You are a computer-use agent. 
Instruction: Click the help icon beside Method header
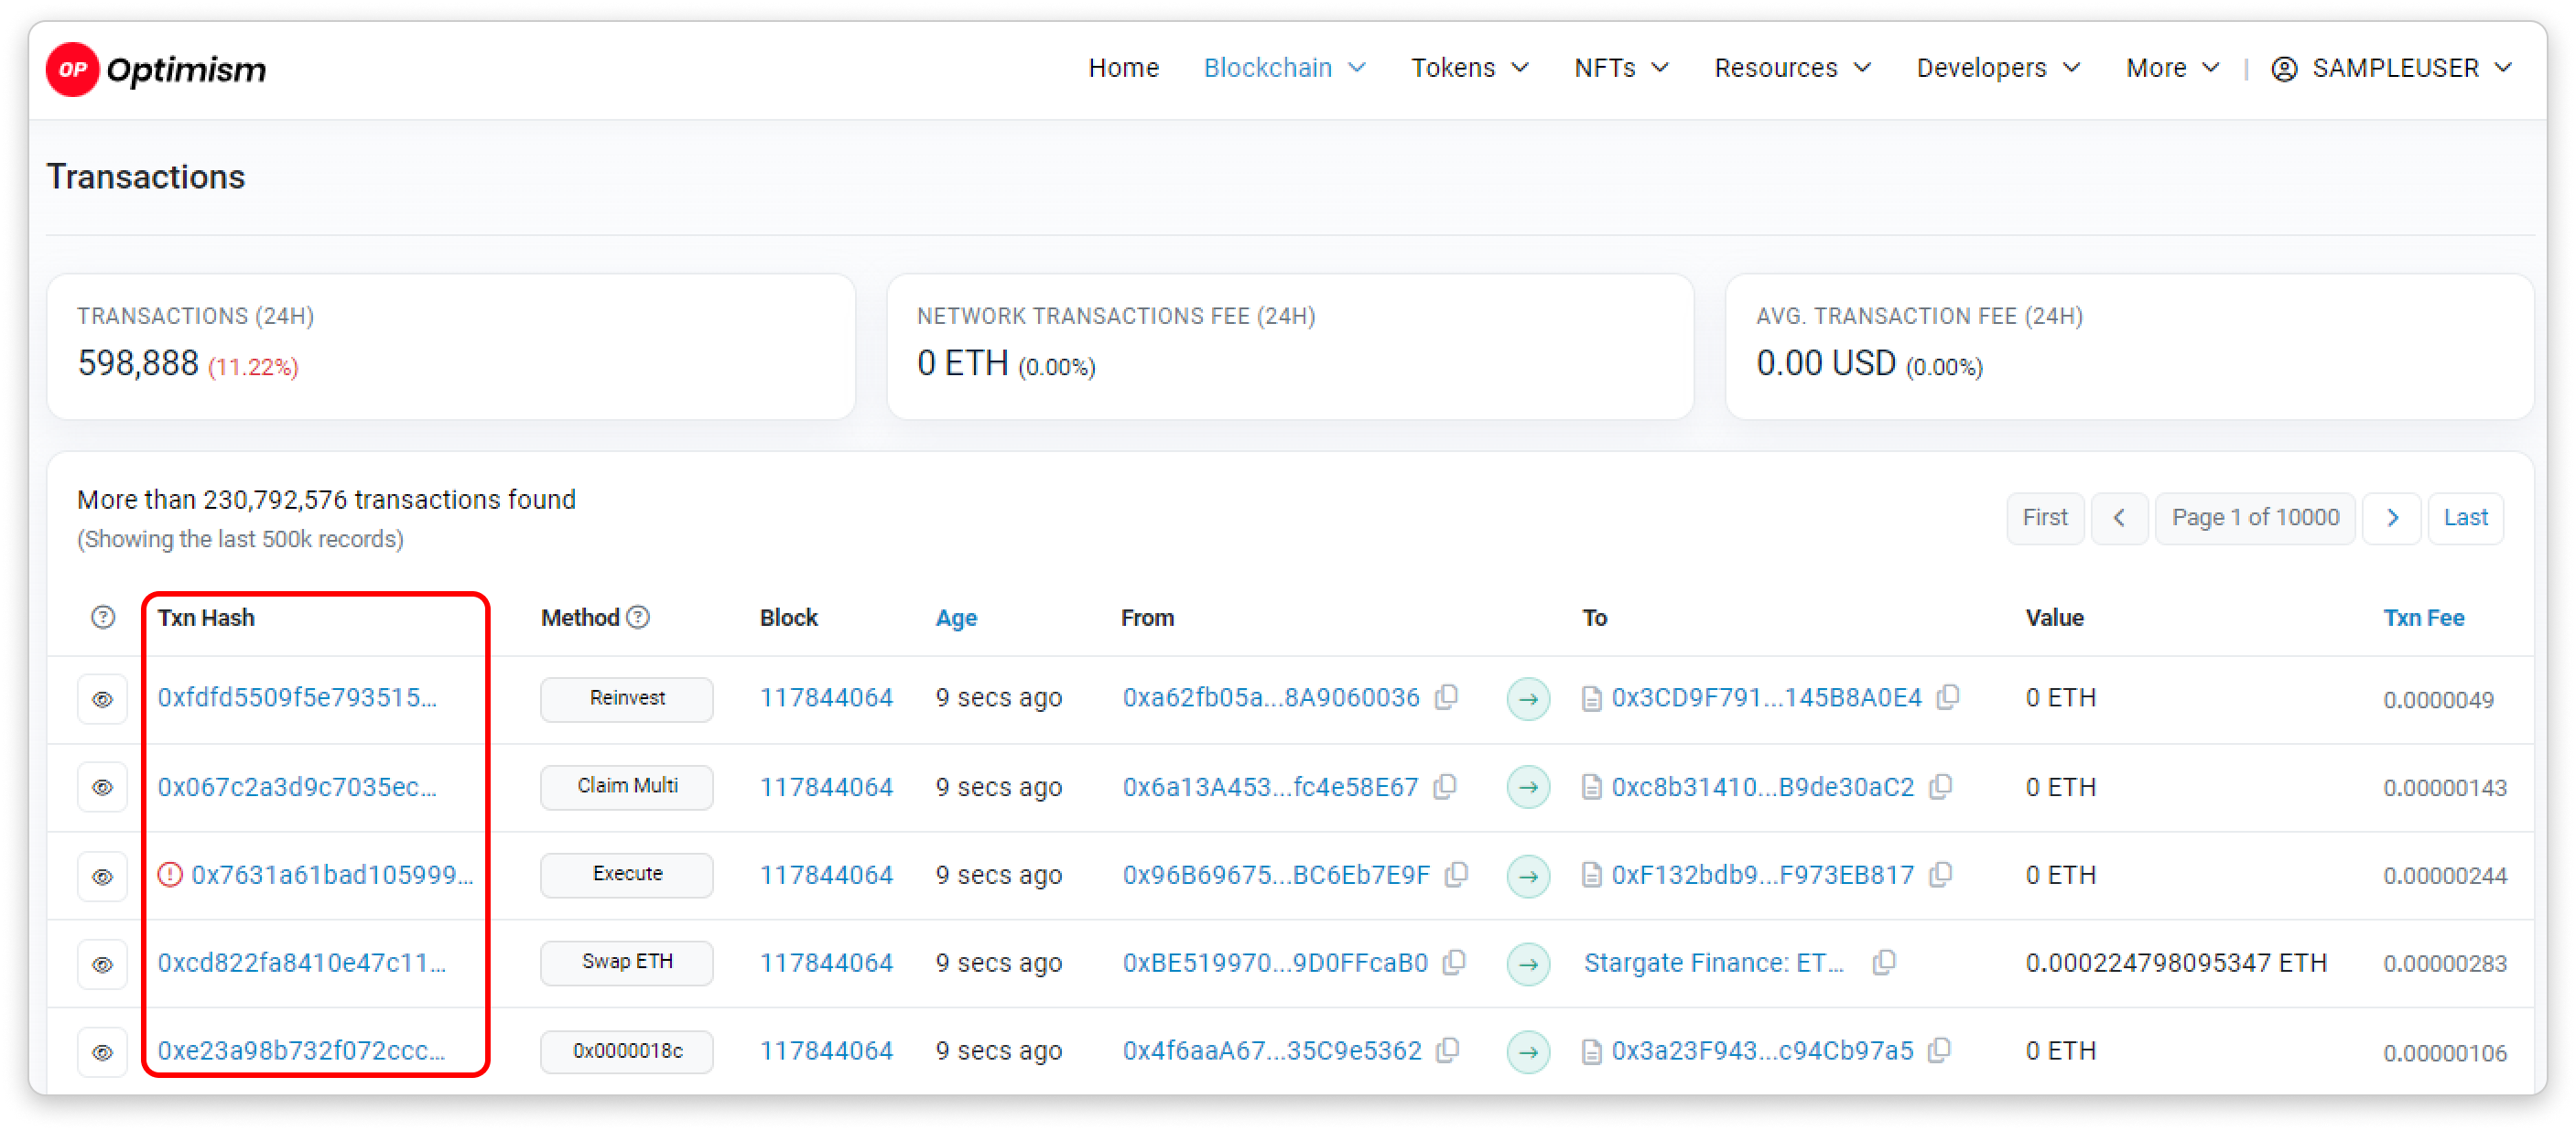coord(638,617)
